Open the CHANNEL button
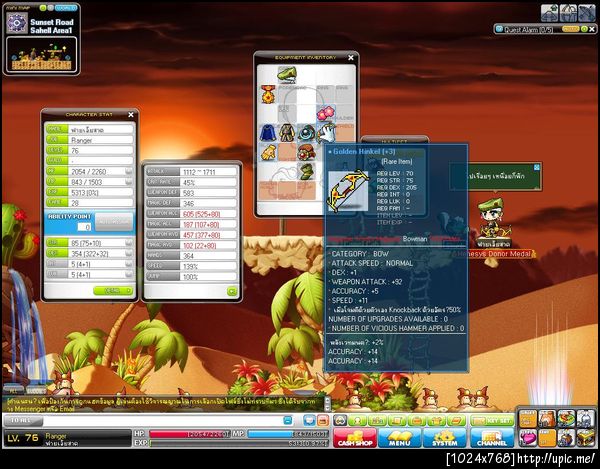Image resolution: width=600 pixels, height=469 pixels. coord(492,438)
